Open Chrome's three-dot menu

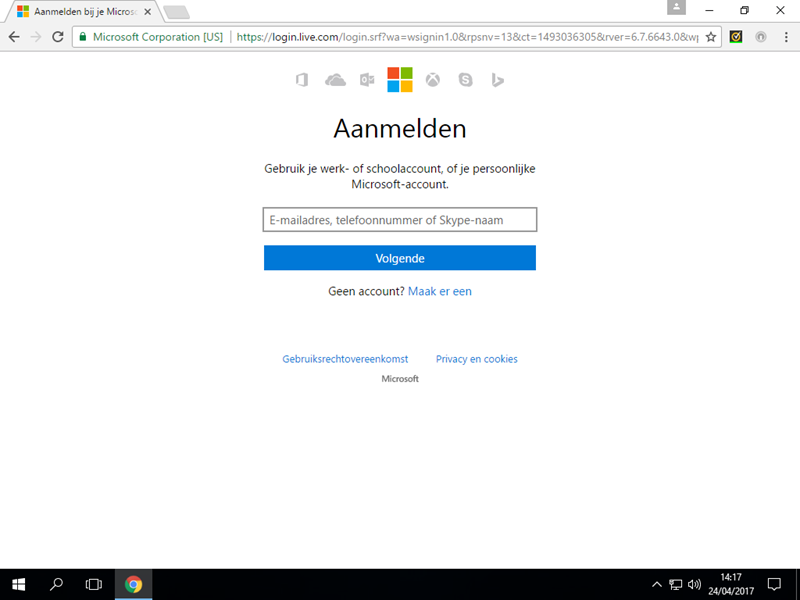click(786, 37)
